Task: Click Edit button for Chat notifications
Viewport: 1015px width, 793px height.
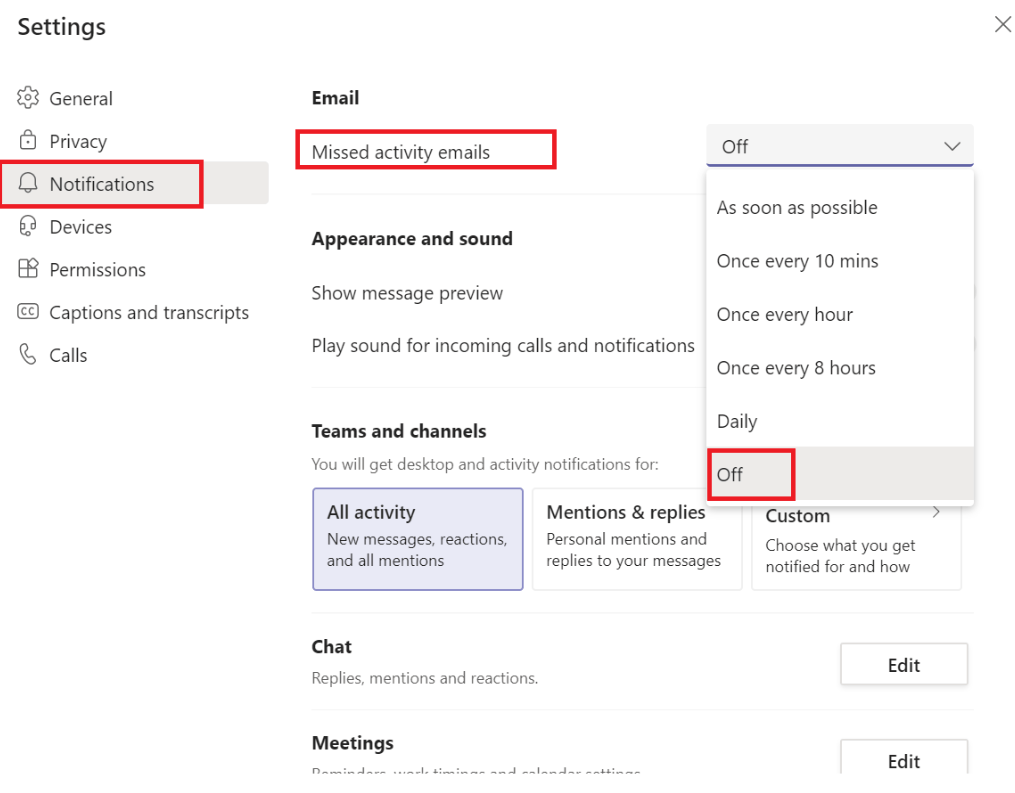Action: coord(903,665)
